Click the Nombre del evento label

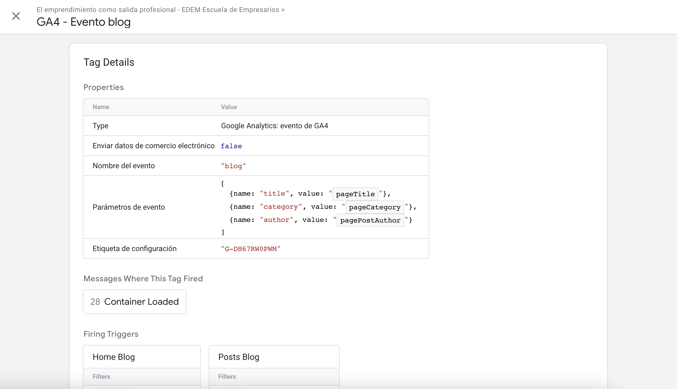(123, 166)
